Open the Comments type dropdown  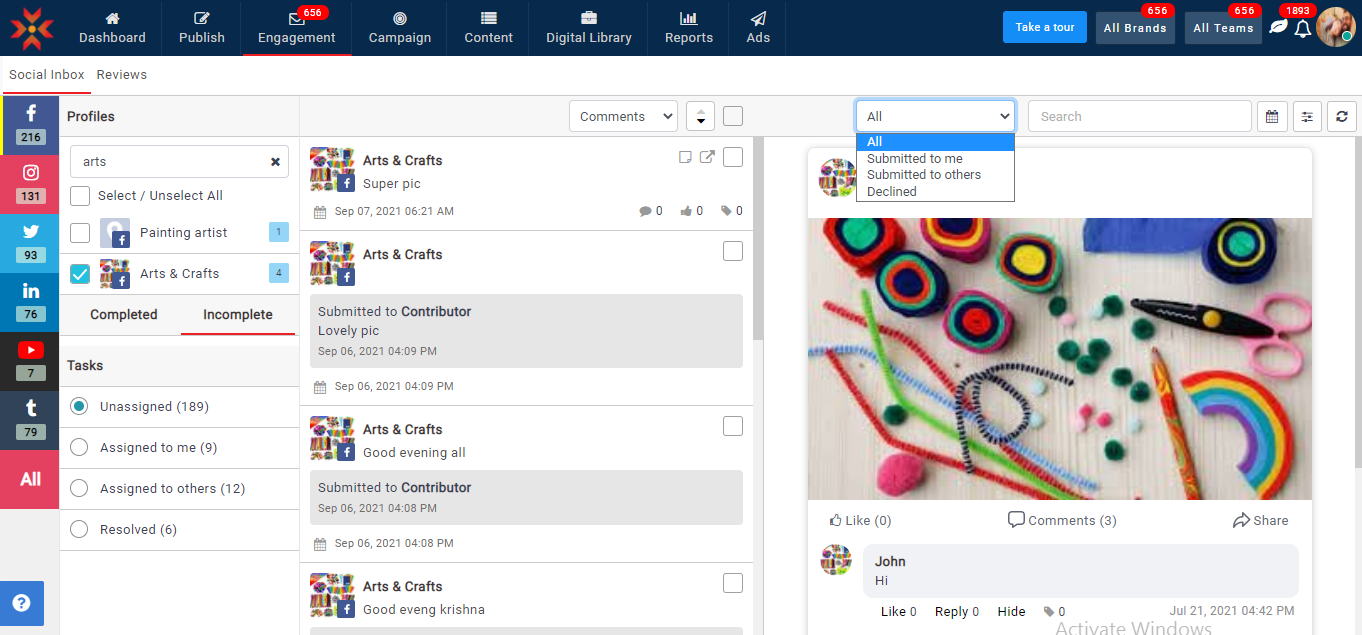pyautogui.click(x=623, y=117)
